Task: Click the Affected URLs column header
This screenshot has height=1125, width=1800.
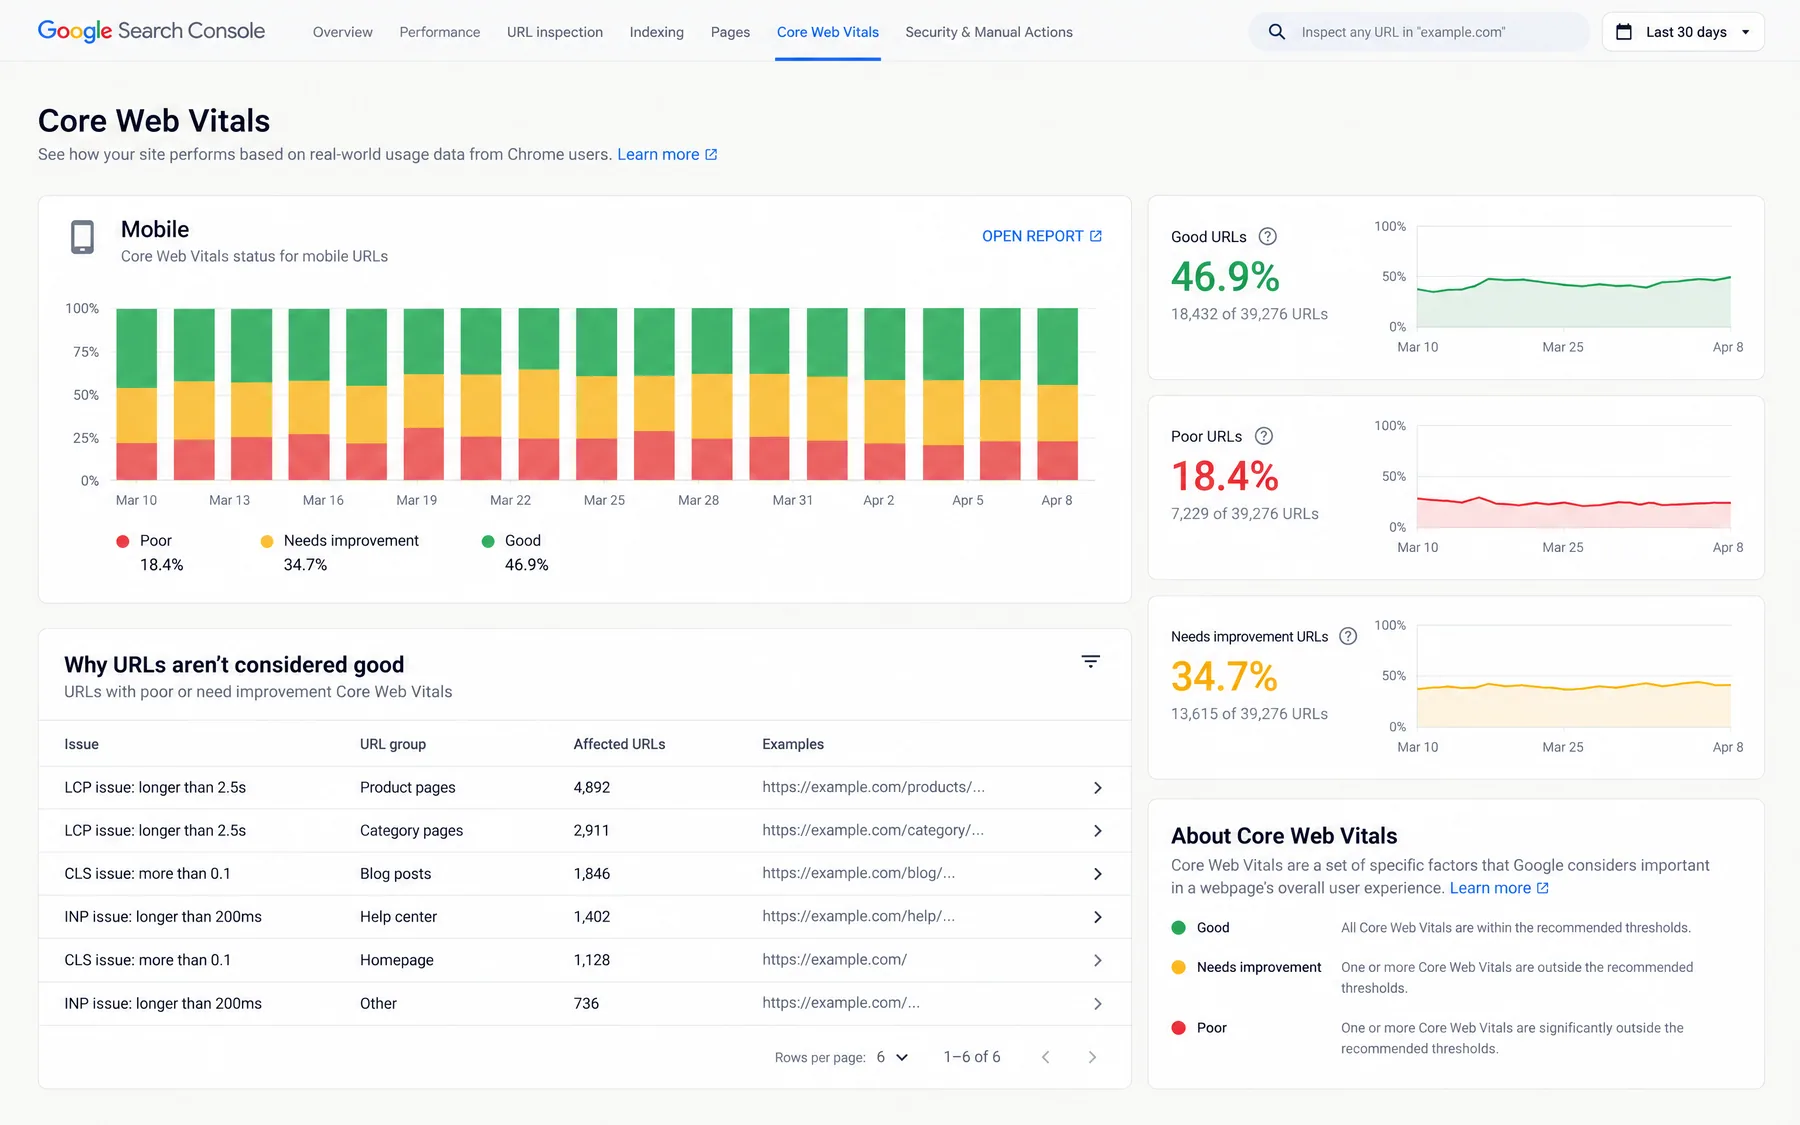Action: (x=619, y=744)
